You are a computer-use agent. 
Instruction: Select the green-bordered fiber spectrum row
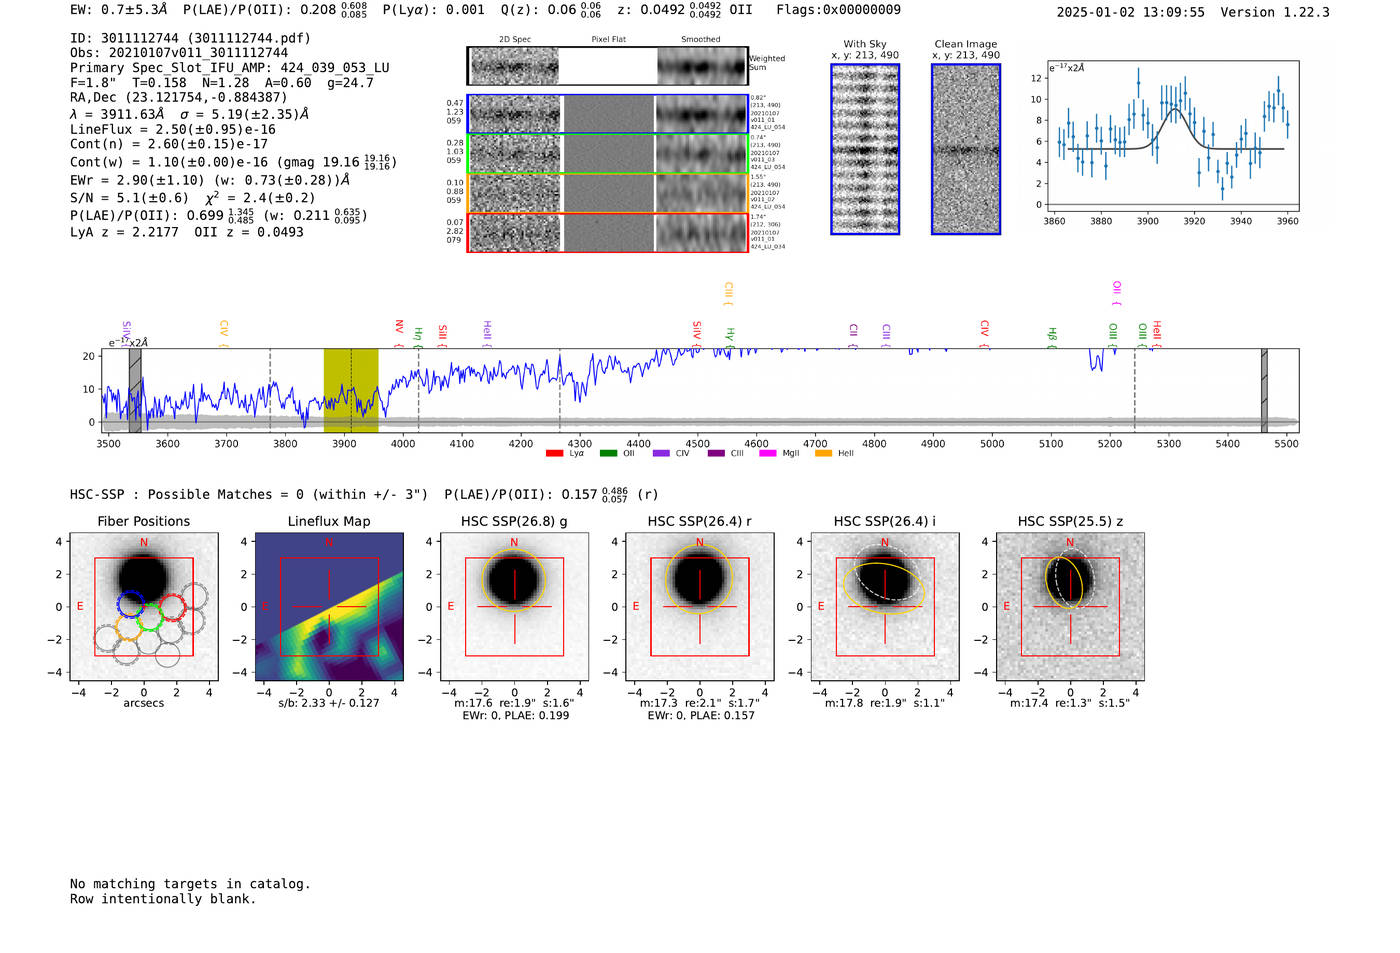(x=607, y=154)
